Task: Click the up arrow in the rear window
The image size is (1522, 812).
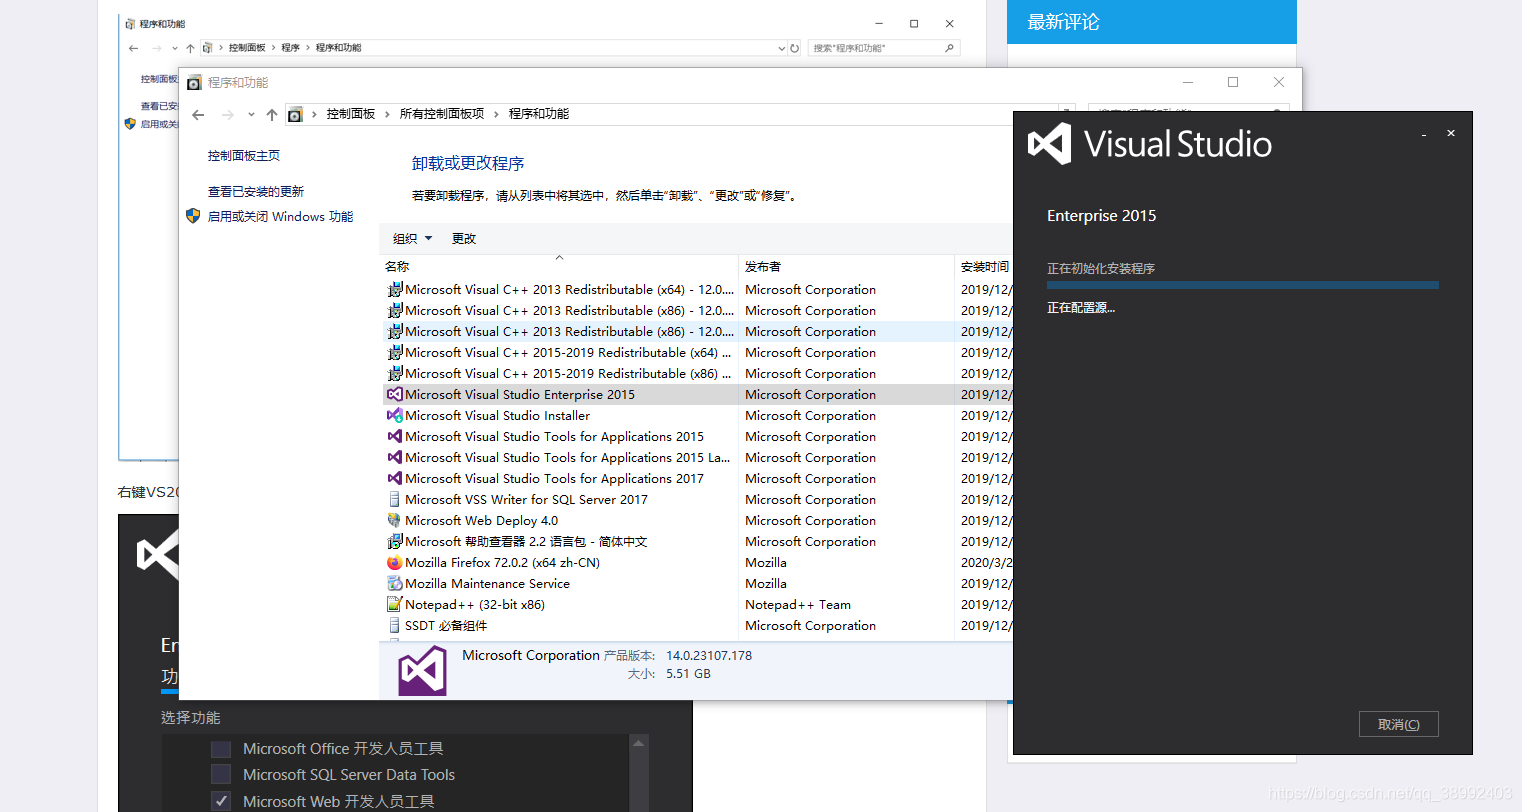Action: 190,48
